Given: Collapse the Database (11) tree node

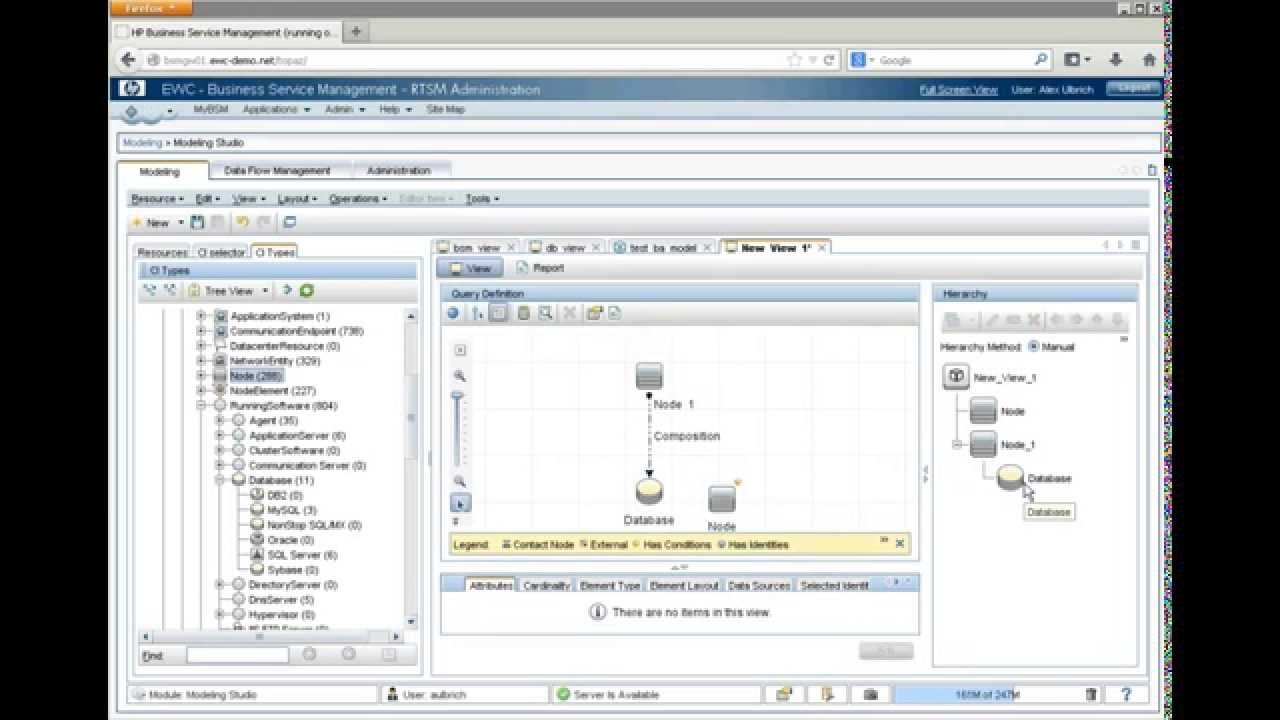Looking at the screenshot, I should coord(219,480).
